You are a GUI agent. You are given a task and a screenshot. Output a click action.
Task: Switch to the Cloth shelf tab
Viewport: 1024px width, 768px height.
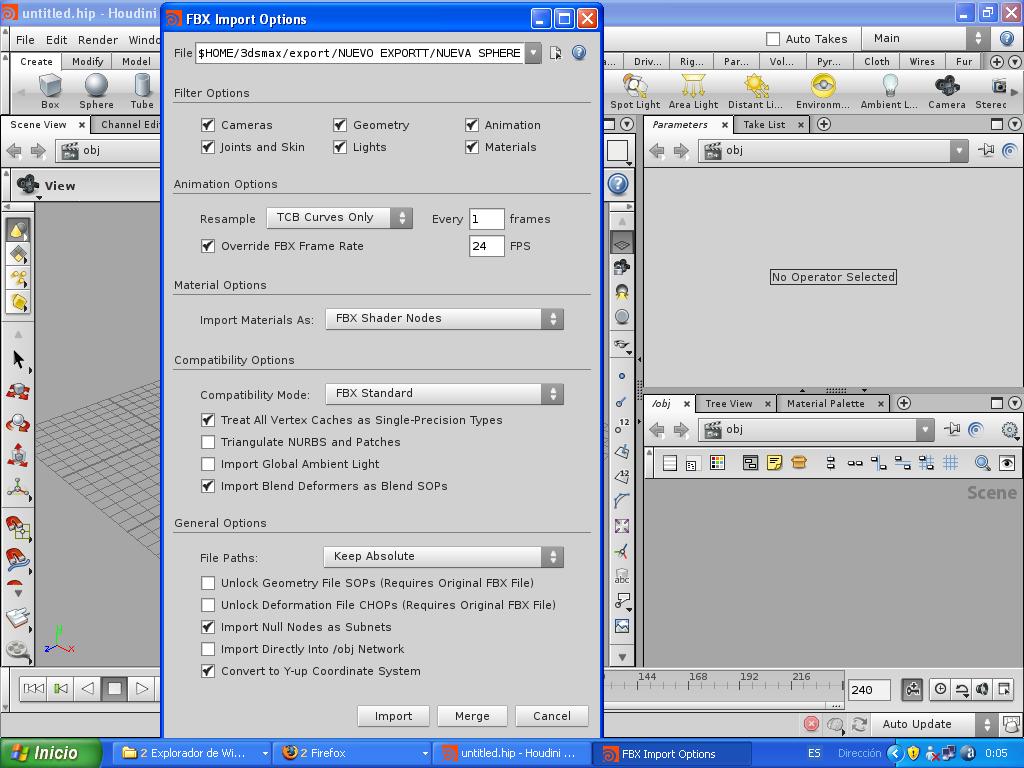[x=876, y=61]
